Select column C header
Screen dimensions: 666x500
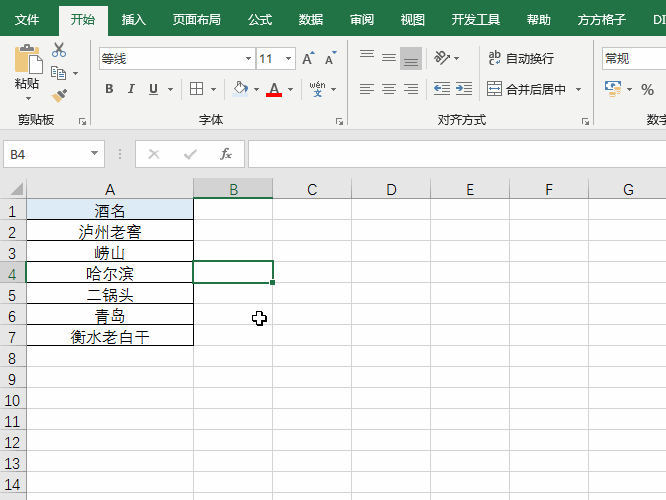[x=312, y=189]
